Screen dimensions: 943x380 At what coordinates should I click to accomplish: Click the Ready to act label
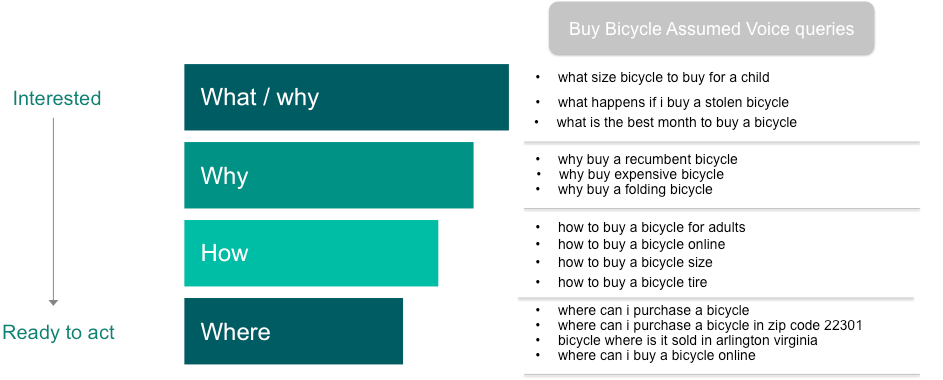point(58,332)
